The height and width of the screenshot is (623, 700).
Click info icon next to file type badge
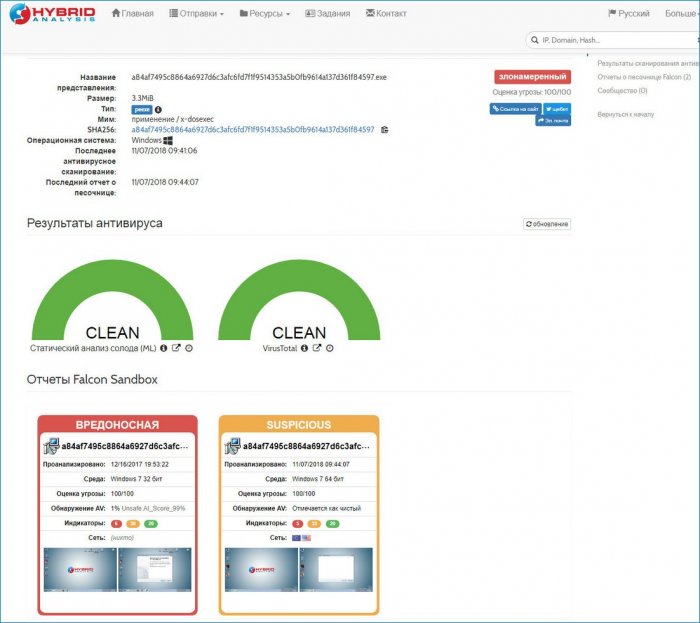[158, 109]
